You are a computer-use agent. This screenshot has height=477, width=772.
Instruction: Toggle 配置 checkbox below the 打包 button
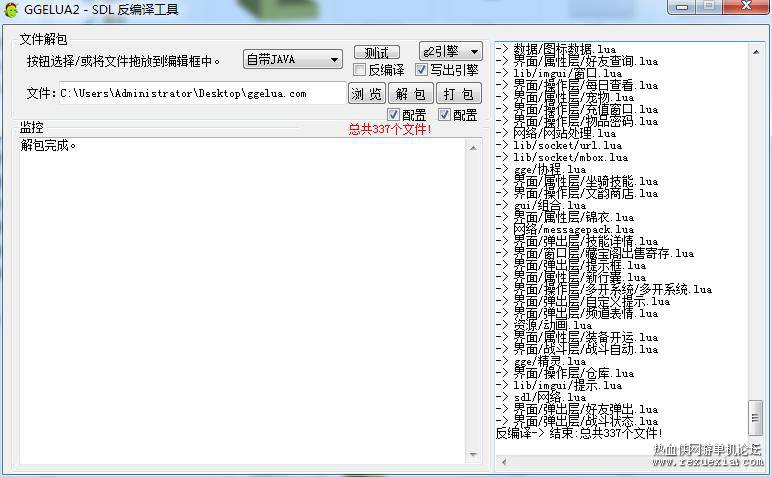coord(444,115)
